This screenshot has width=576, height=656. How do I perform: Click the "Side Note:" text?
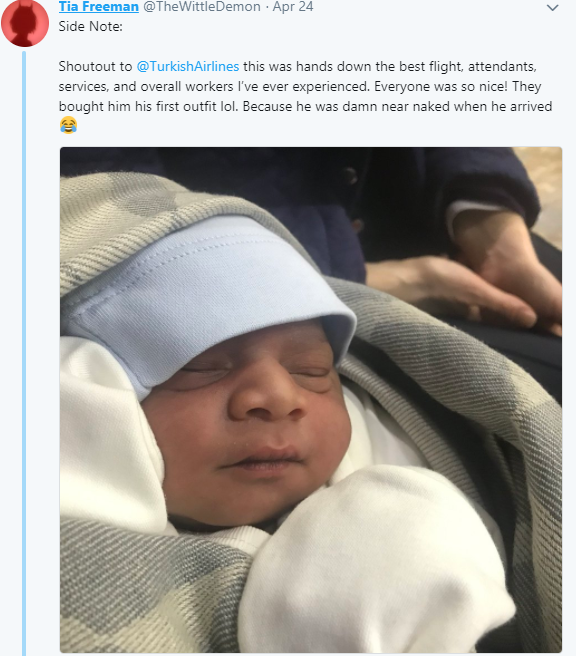(90, 26)
